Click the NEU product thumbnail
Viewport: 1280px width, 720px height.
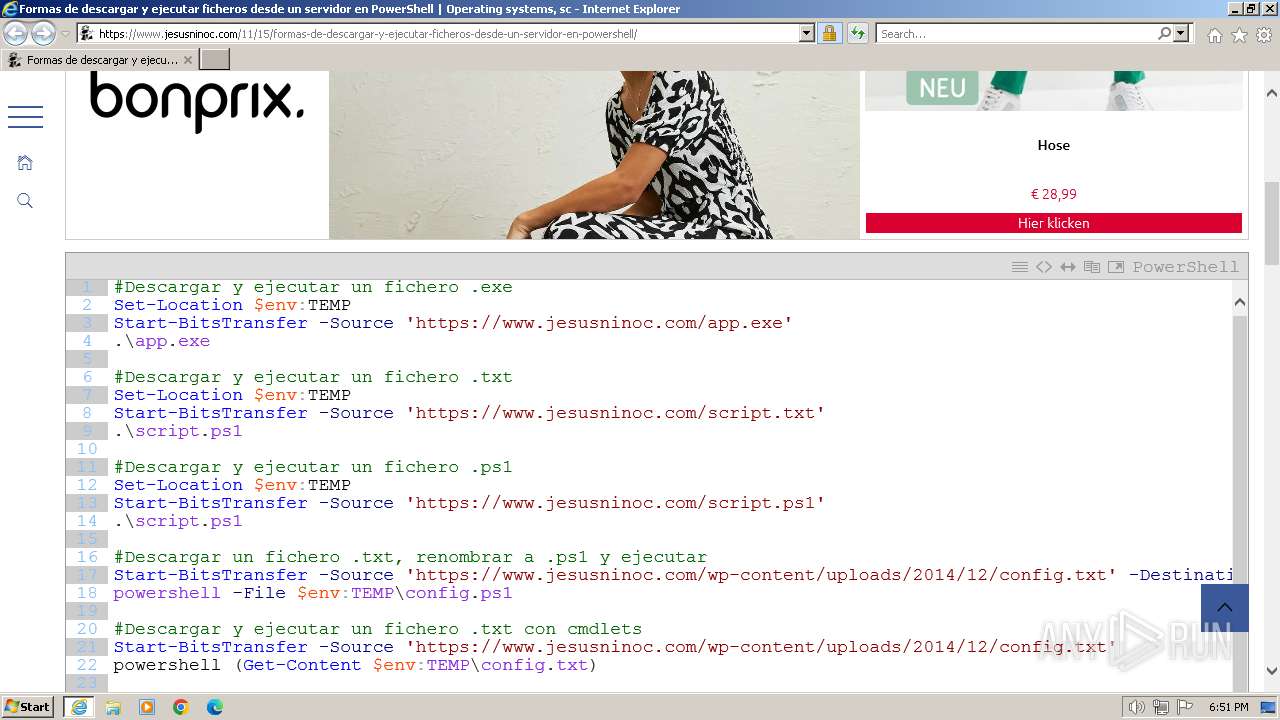pyautogui.click(x=1054, y=90)
